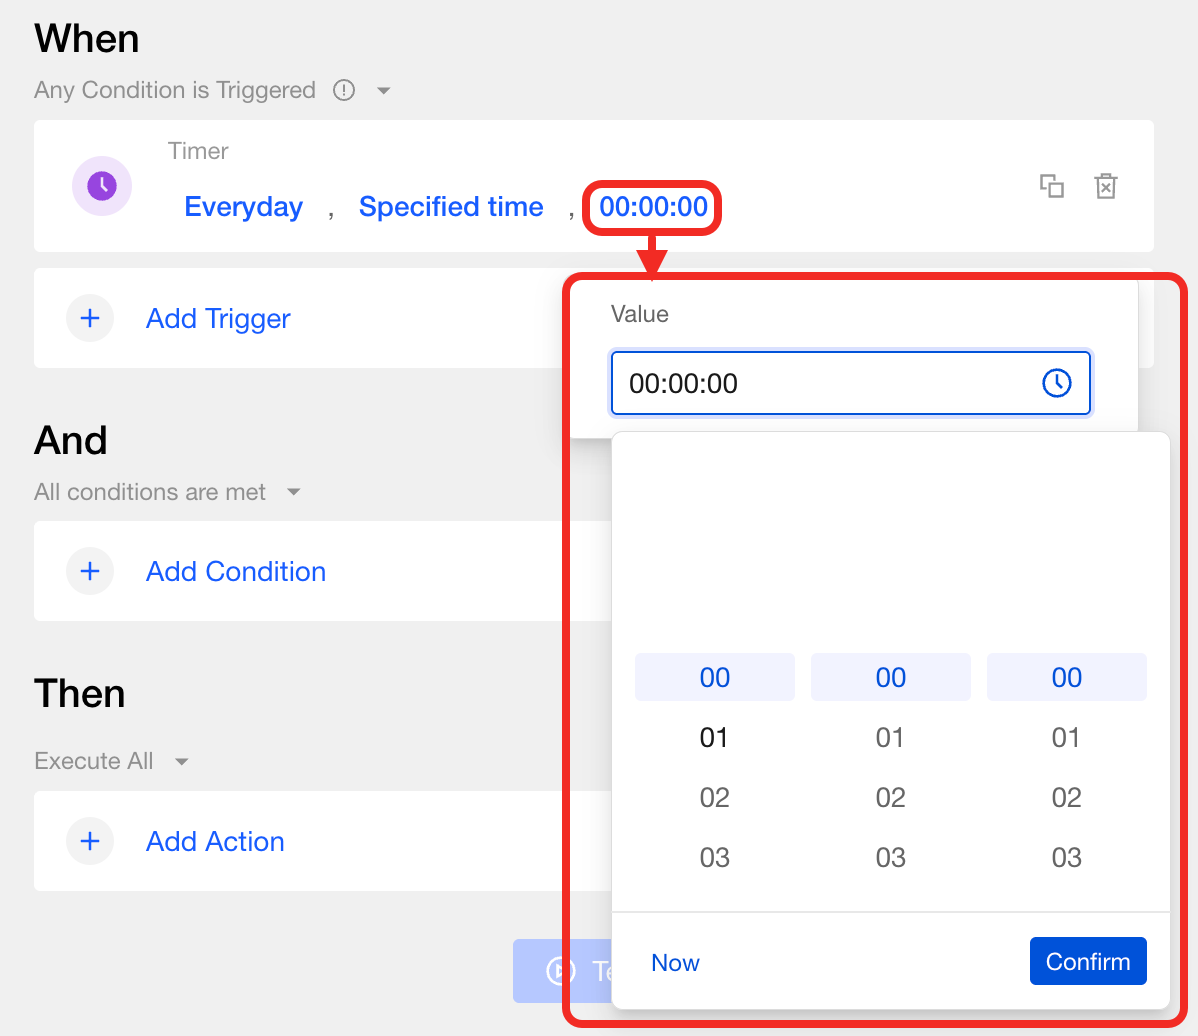Open the 00:00:00 time value link
Screen dimensions: 1198x1036
point(653,207)
